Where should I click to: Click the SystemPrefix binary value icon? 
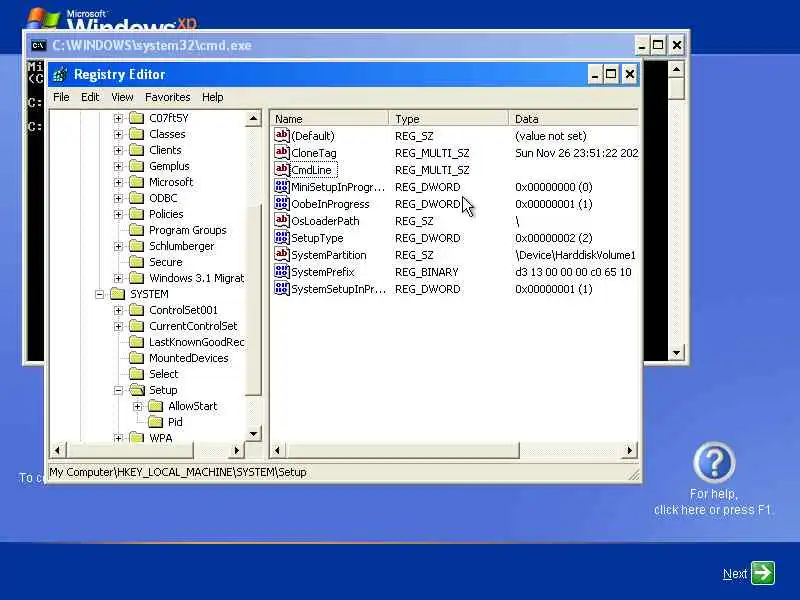click(282, 271)
